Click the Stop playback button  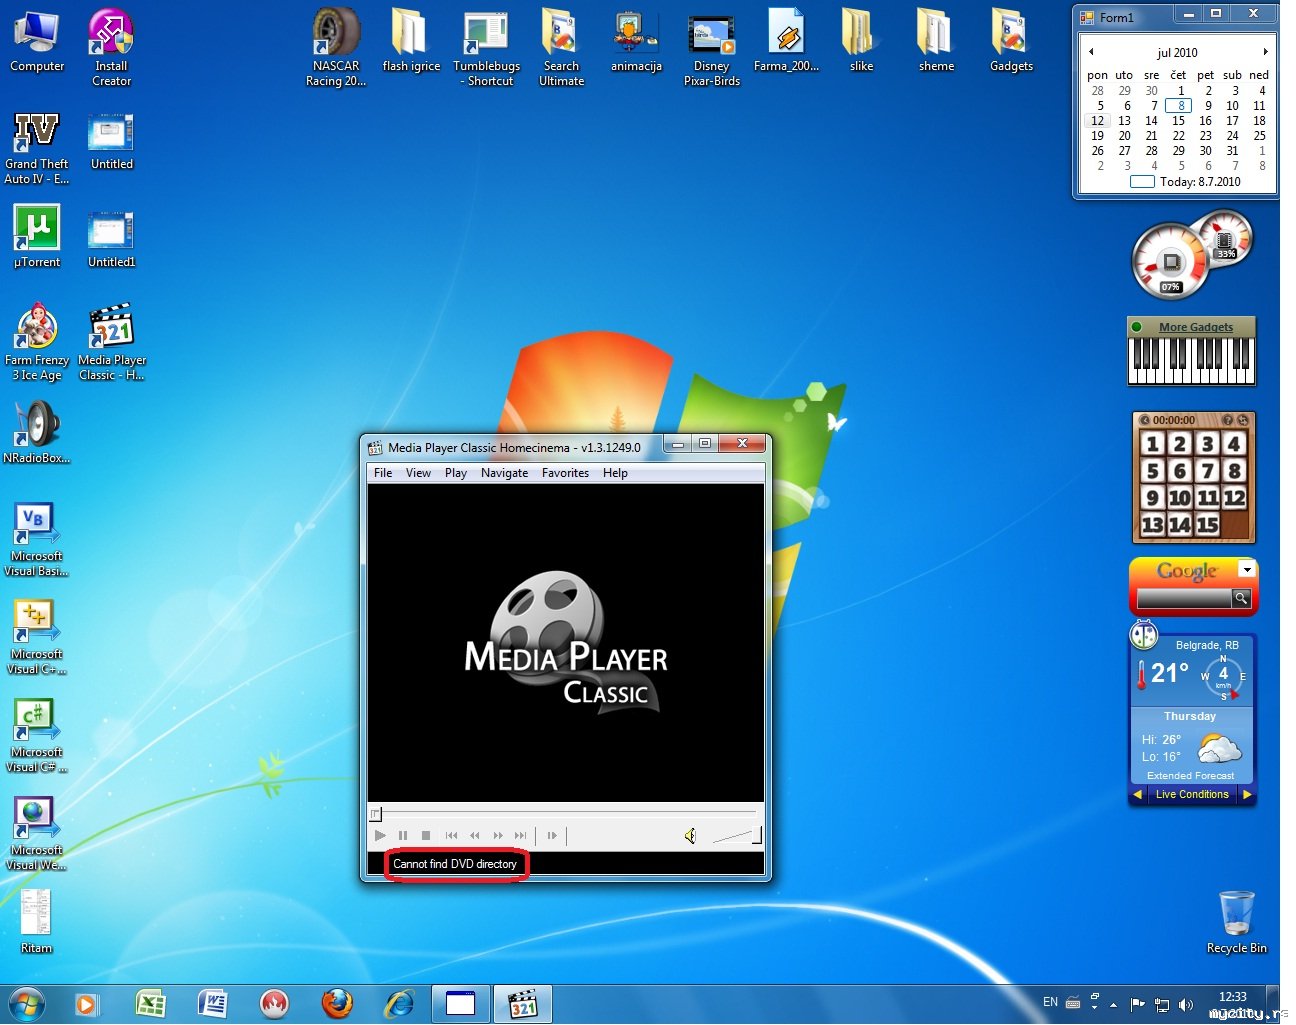click(426, 836)
